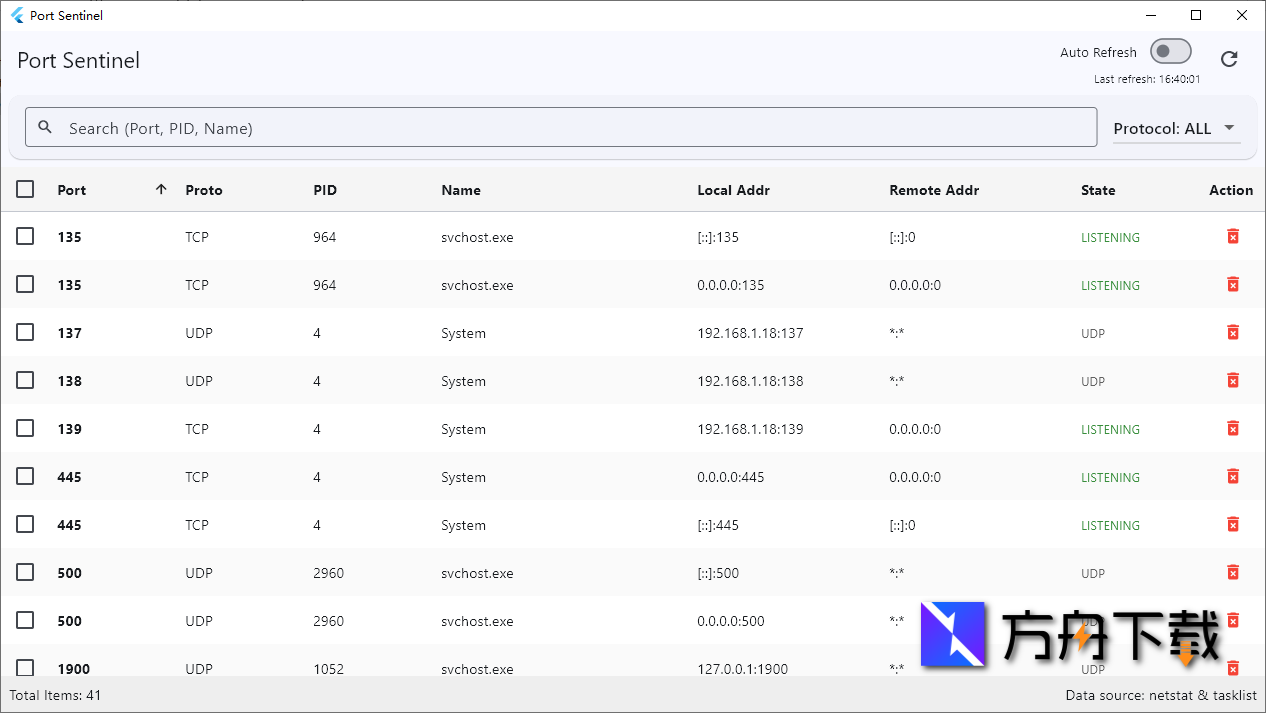Maximize the Port Sentinel window

point(1196,15)
